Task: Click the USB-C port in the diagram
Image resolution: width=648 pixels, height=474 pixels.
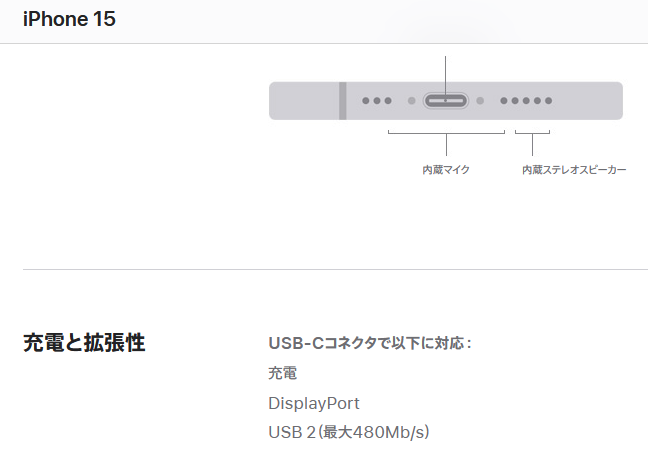Action: [446, 101]
